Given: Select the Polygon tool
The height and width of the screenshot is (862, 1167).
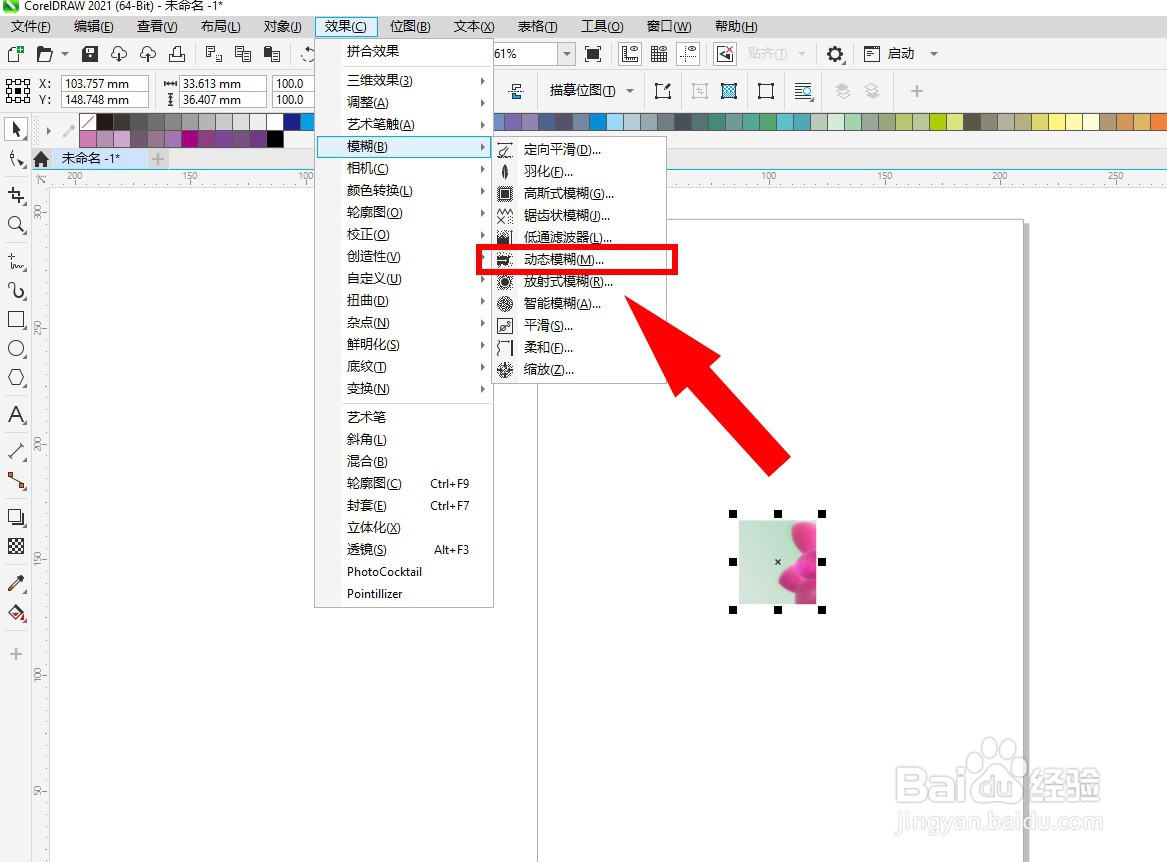Looking at the screenshot, I should pos(16,378).
